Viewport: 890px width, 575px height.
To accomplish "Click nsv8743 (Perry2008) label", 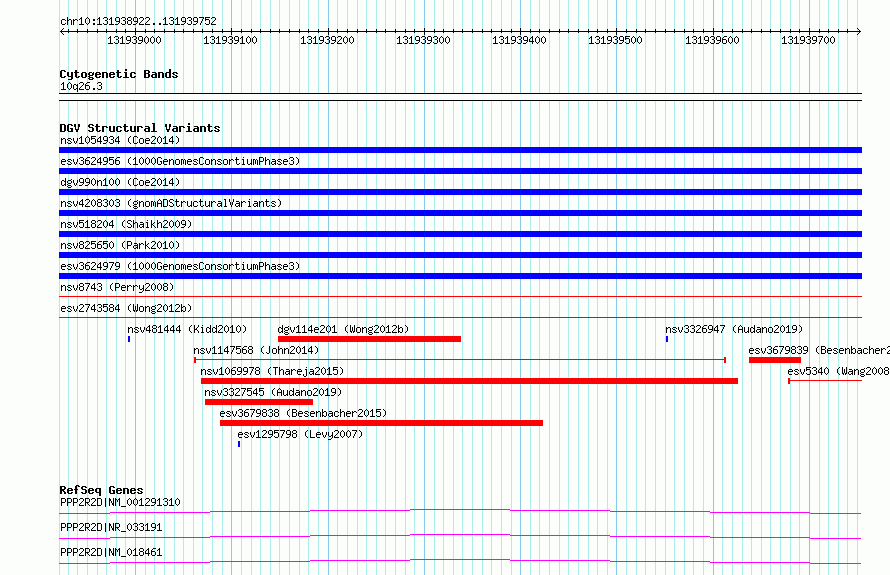I will 117,287.
